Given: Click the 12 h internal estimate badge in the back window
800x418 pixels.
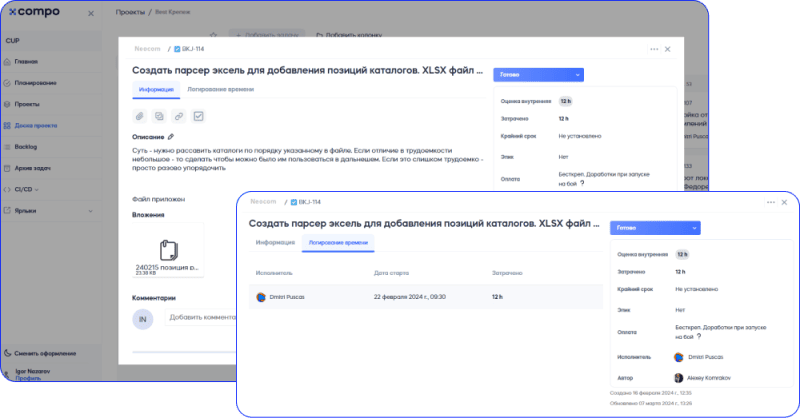Looking at the screenshot, I should click(565, 101).
